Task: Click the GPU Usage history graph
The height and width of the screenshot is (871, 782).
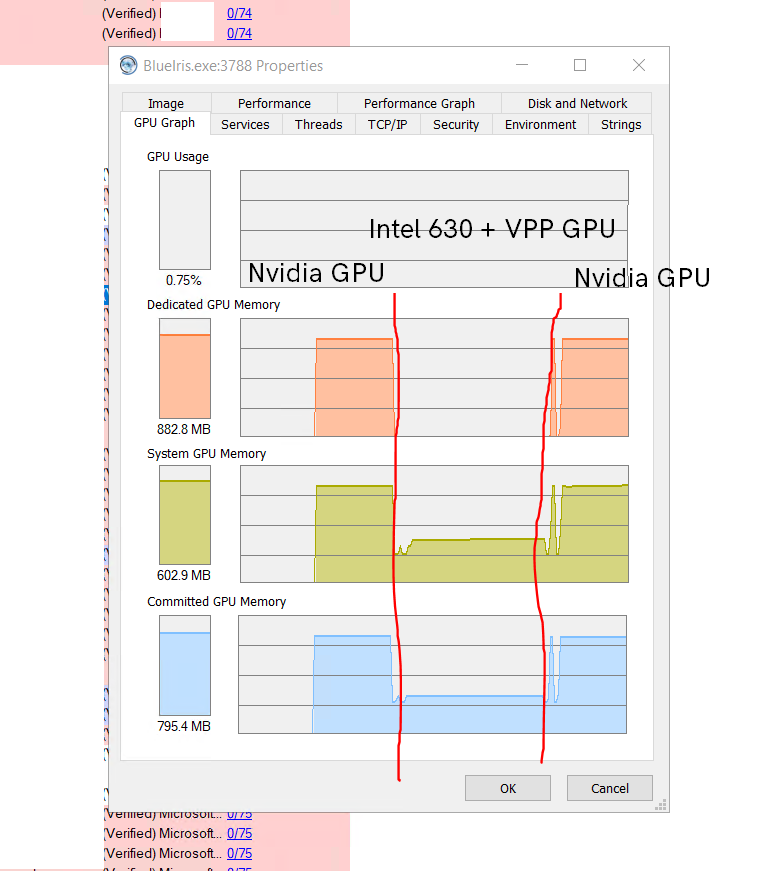Action: click(434, 229)
